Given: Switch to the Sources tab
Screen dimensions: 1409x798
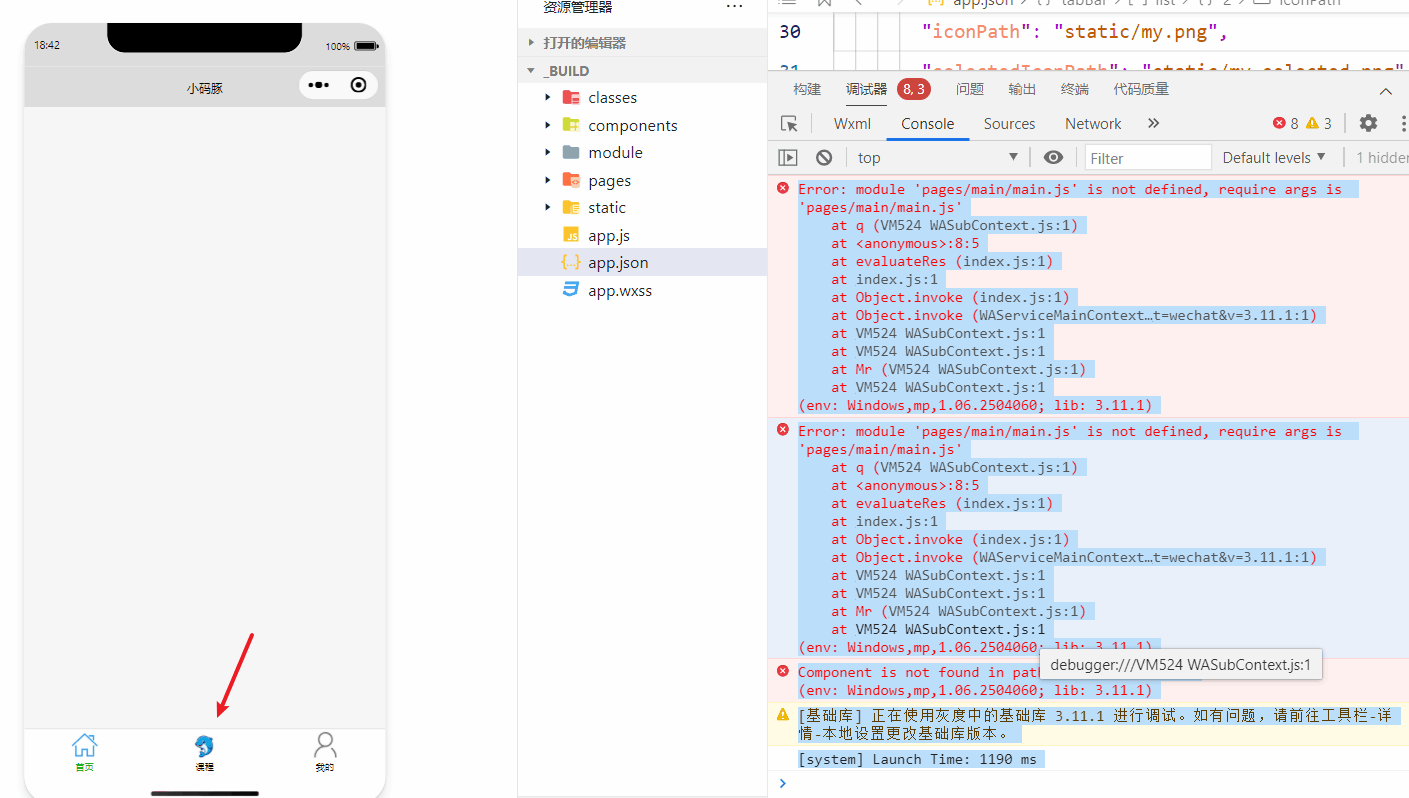Looking at the screenshot, I should (1009, 124).
